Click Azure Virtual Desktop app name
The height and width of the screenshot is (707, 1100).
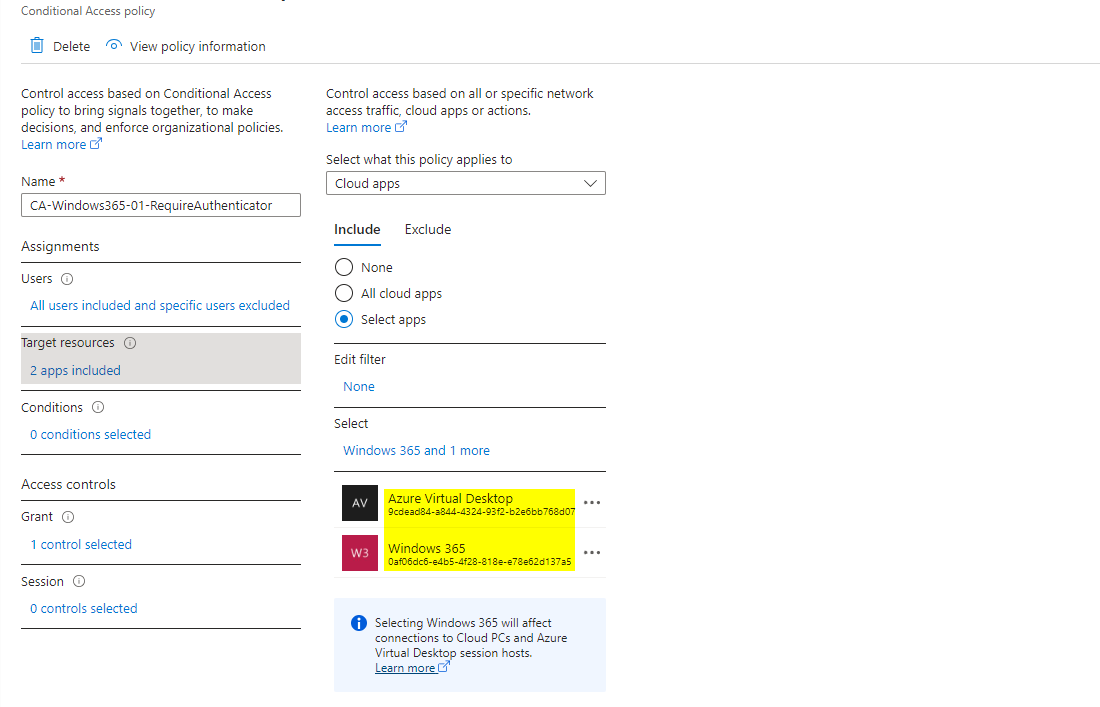tap(450, 498)
